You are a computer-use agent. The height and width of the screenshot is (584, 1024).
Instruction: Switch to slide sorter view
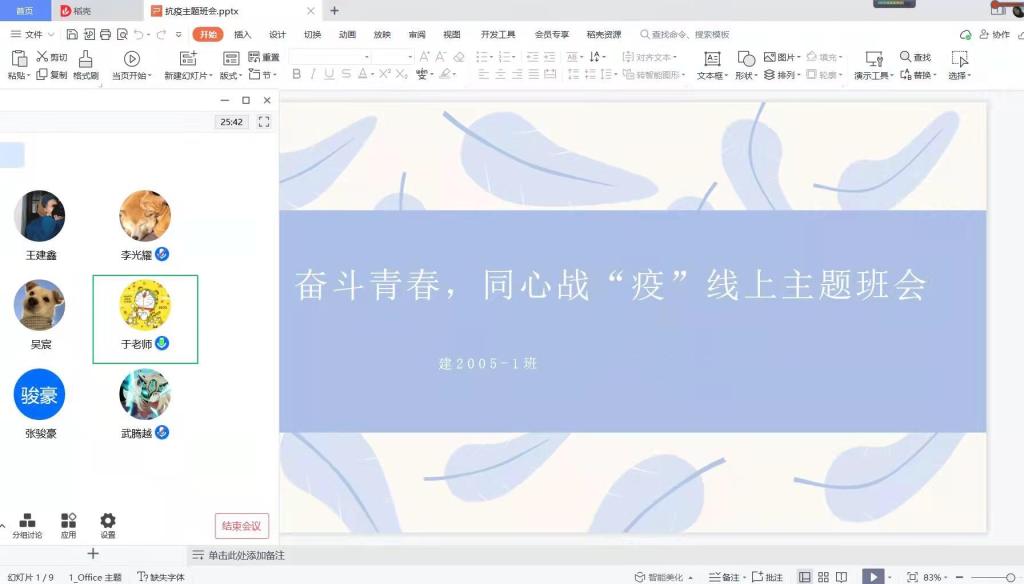click(823, 577)
